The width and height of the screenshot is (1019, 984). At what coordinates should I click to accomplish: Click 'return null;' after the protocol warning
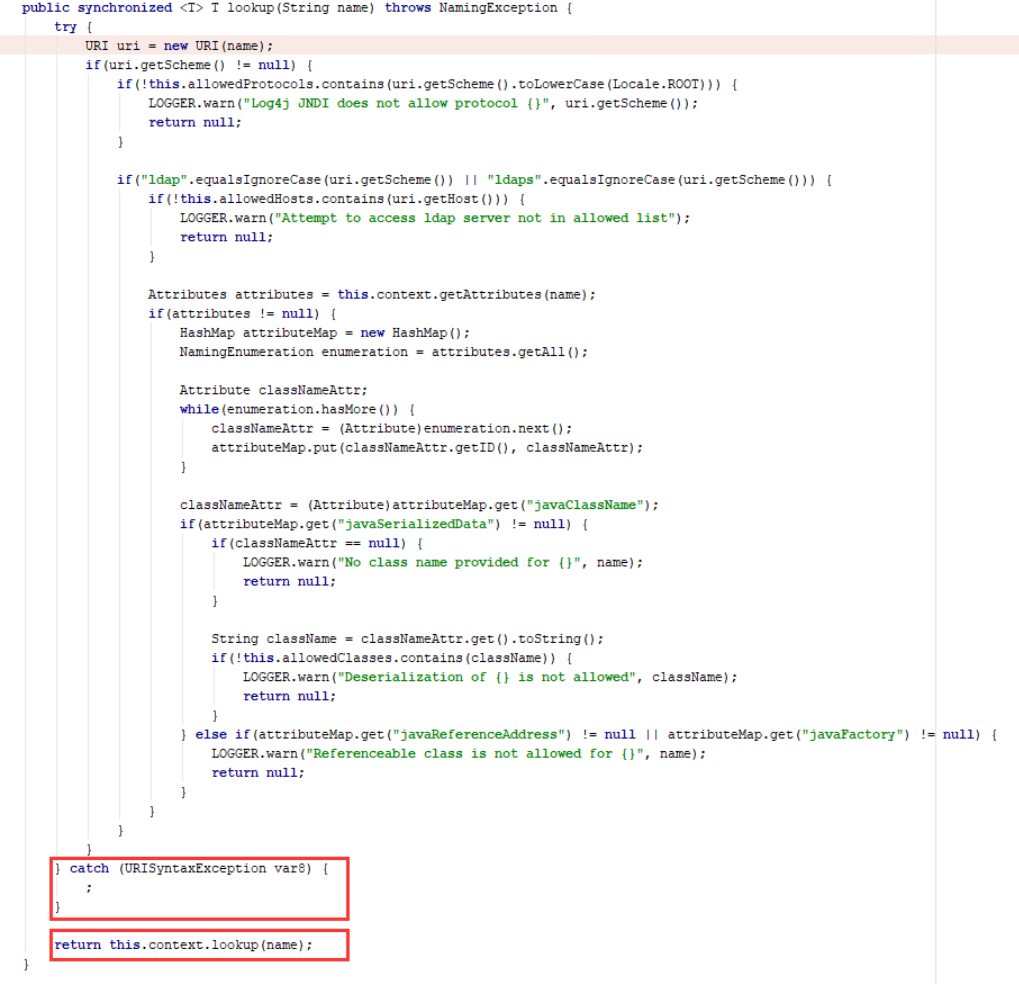[x=195, y=122]
